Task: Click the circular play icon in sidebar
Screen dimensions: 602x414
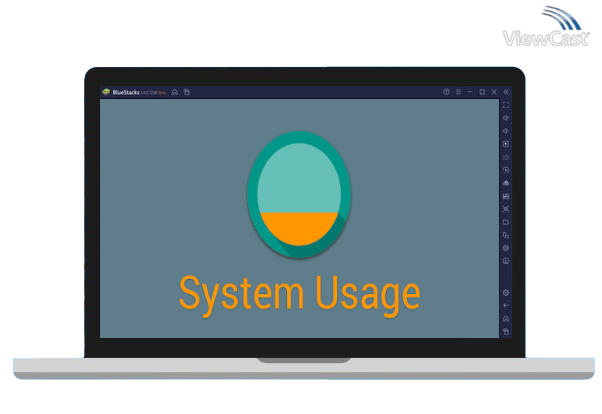Action: pos(506,170)
